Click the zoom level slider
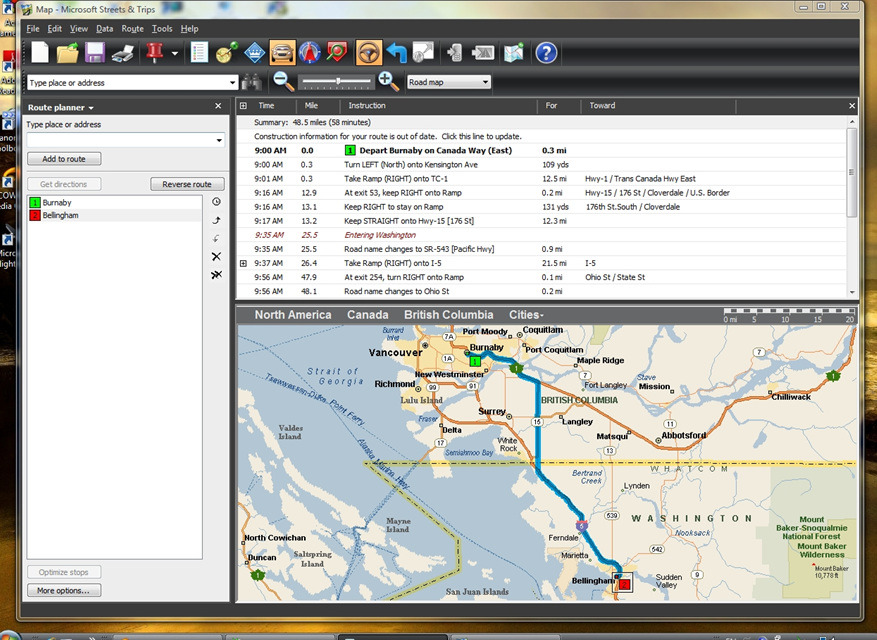 coord(340,82)
